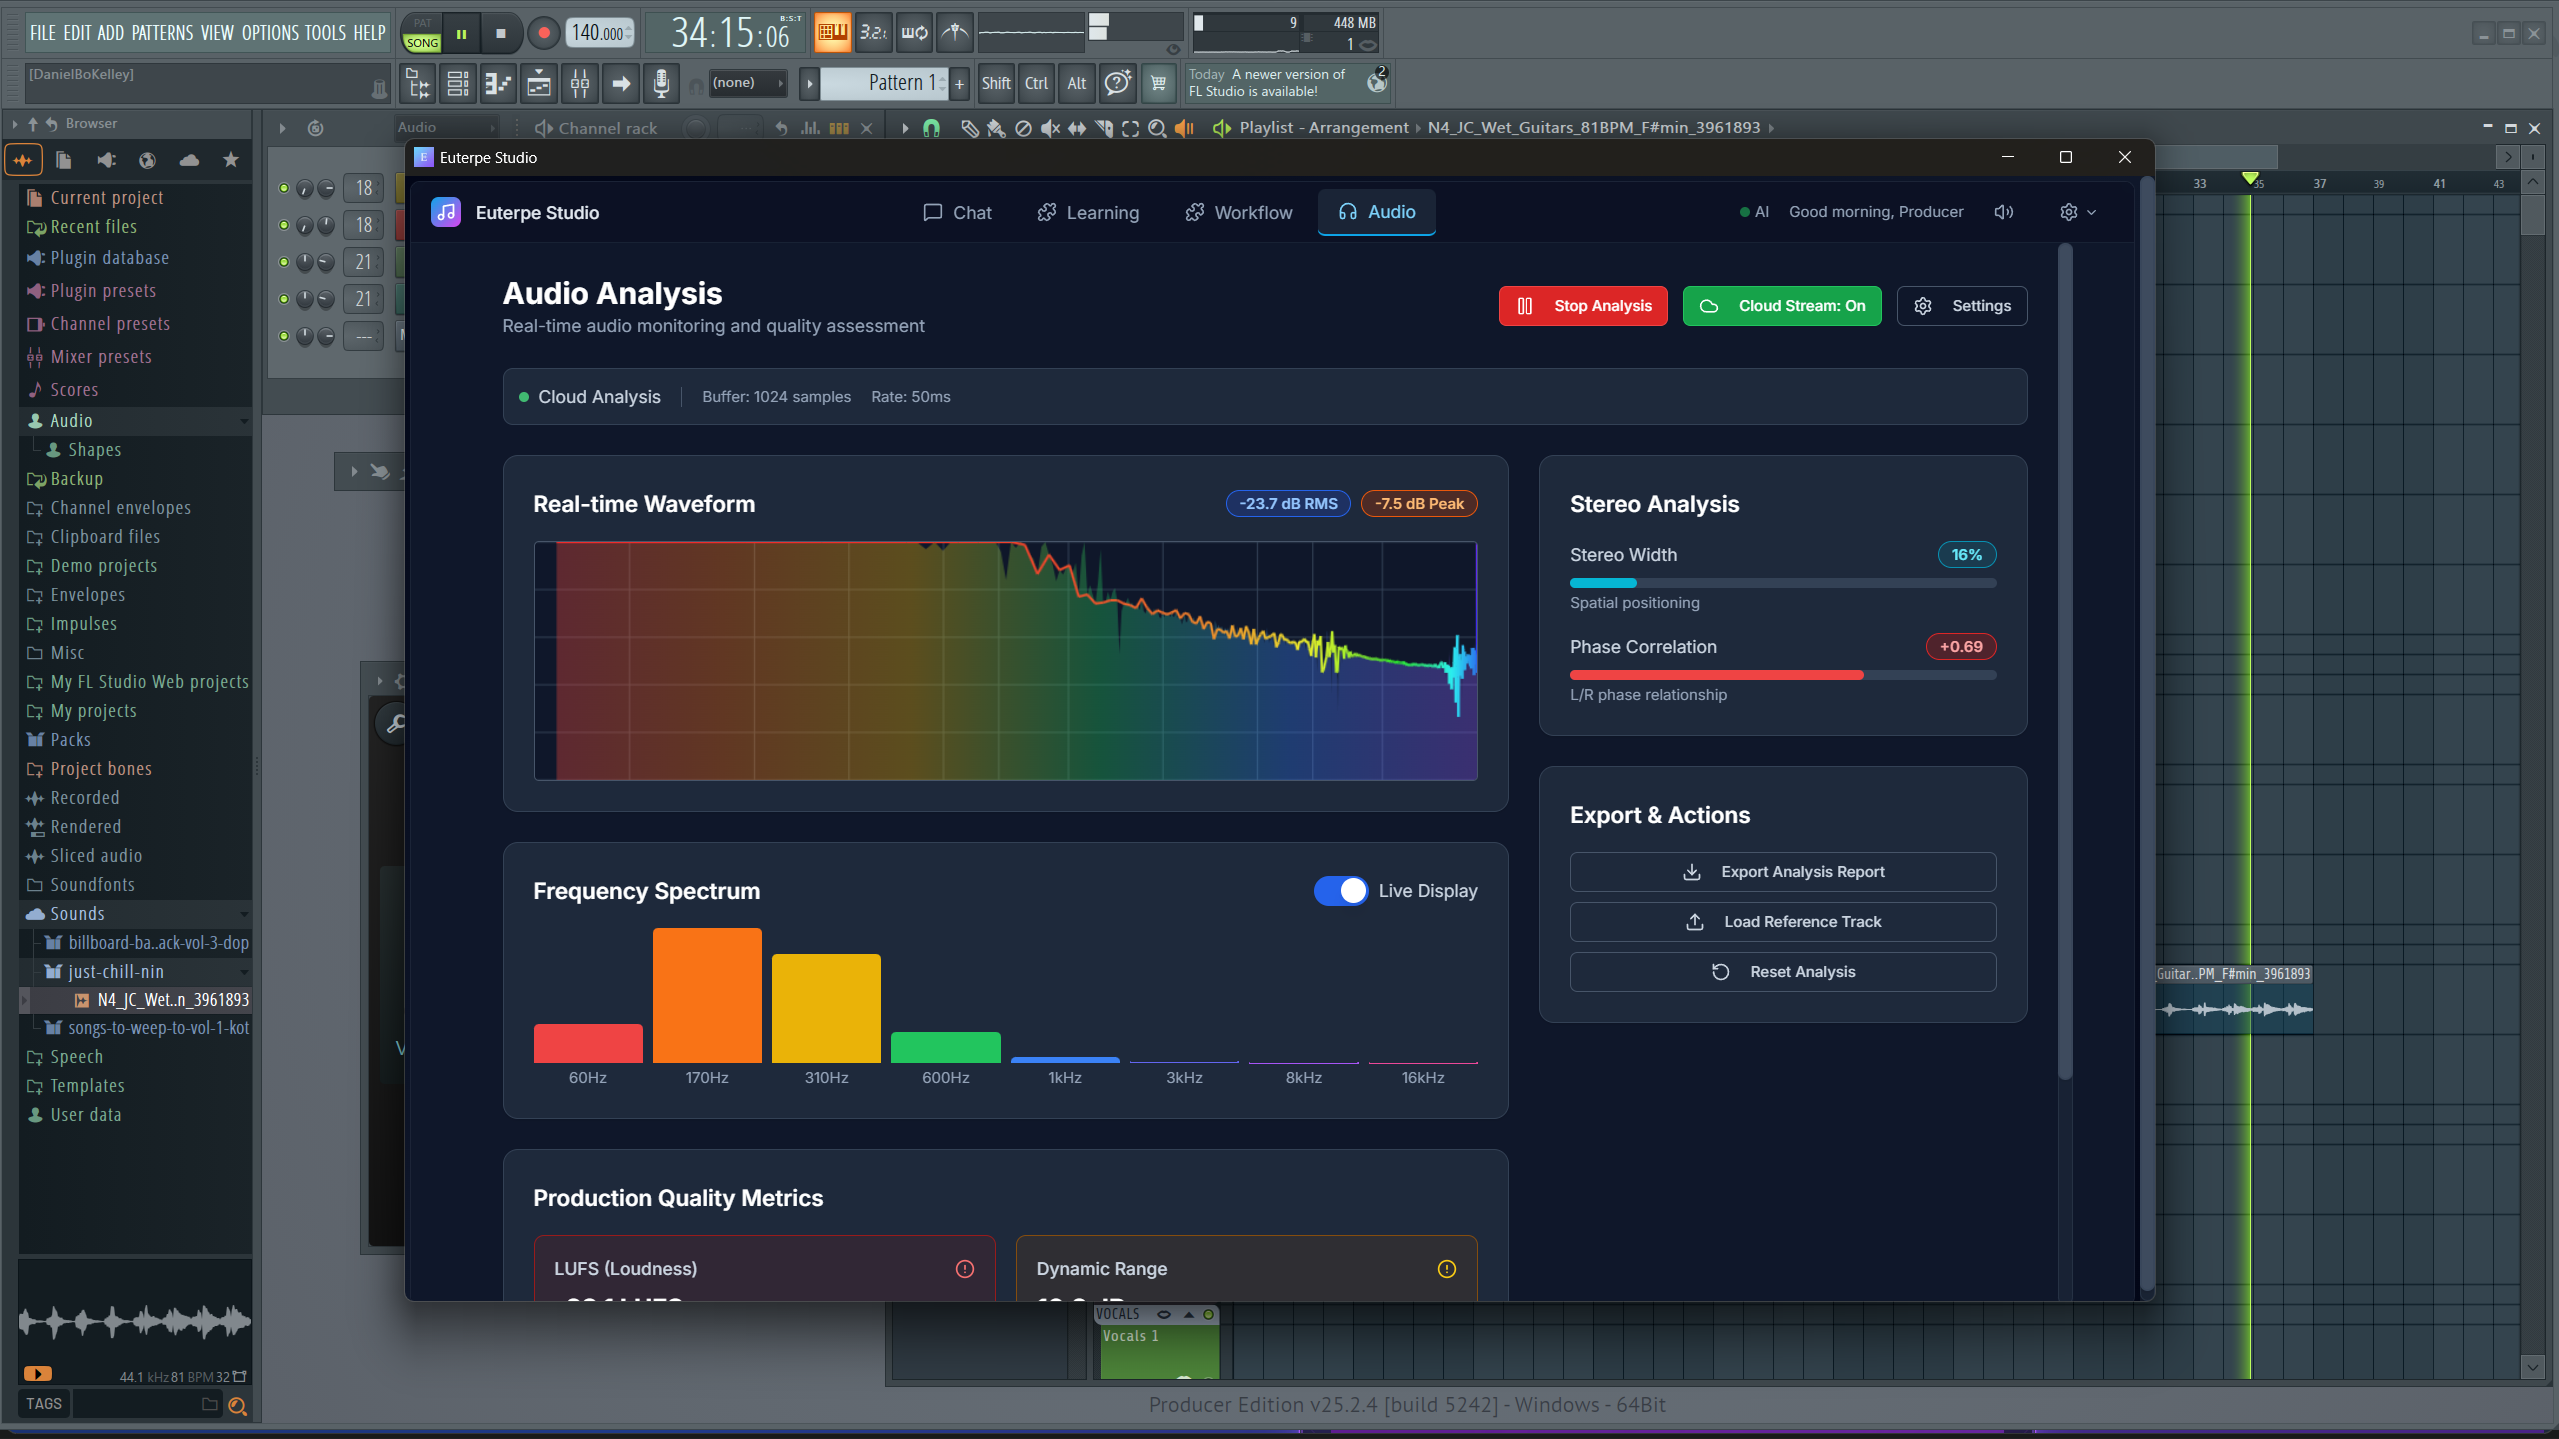Open the browser favorites star icon
The image size is (2559, 1439).
click(x=231, y=160)
